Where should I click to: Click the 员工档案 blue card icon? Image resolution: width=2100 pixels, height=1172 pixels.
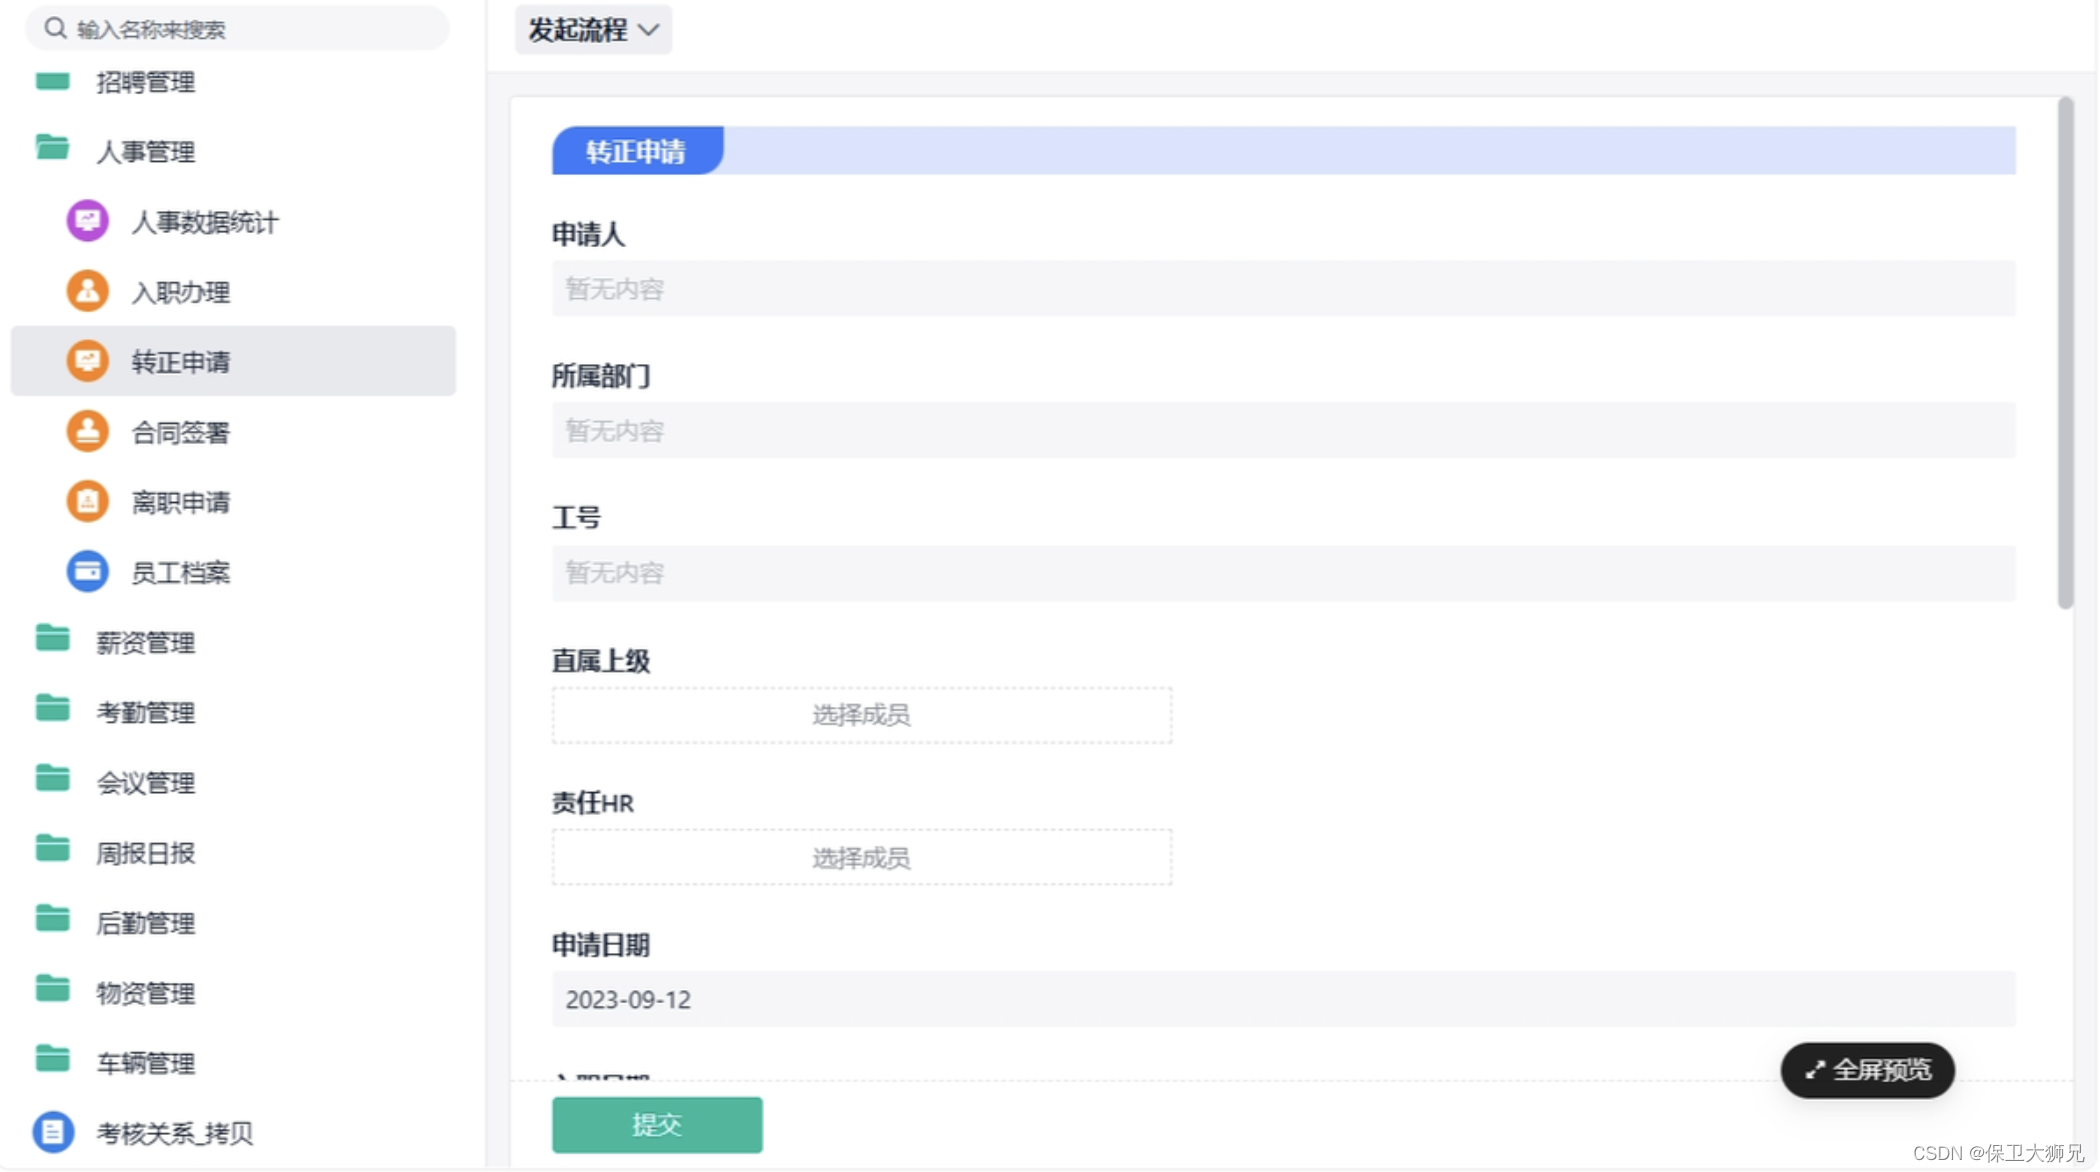pyautogui.click(x=87, y=571)
